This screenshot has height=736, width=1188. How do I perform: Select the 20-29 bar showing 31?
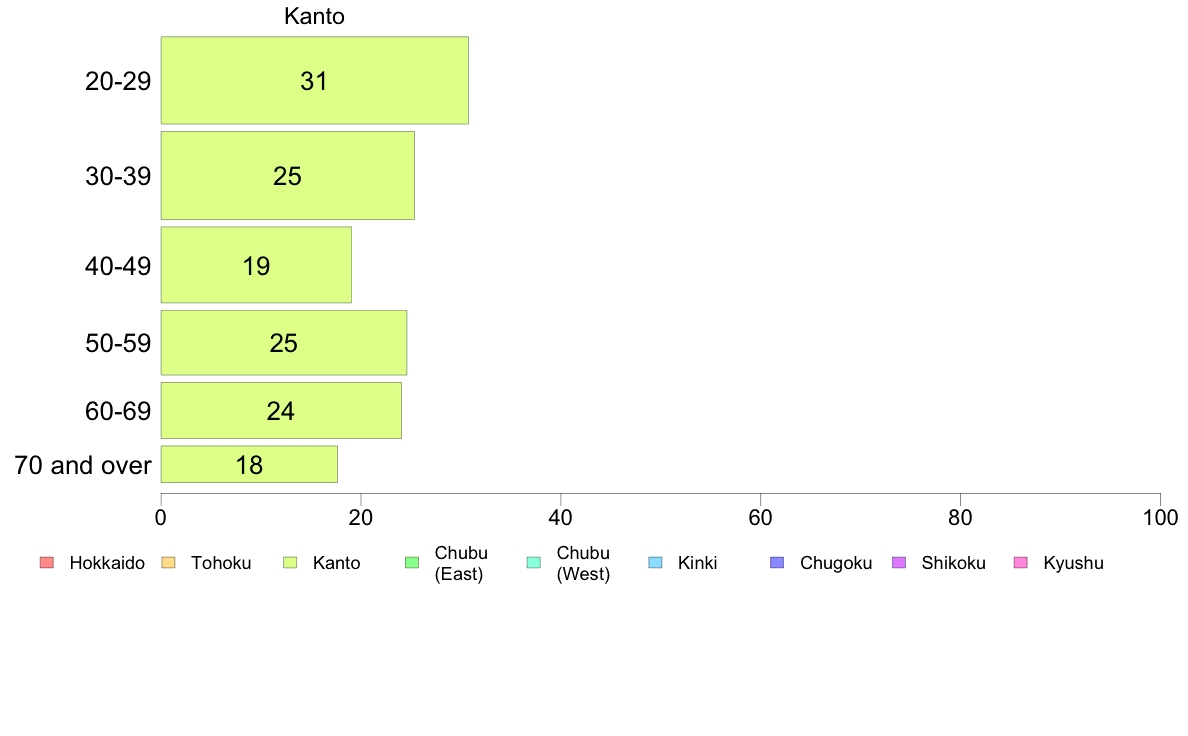pos(314,80)
